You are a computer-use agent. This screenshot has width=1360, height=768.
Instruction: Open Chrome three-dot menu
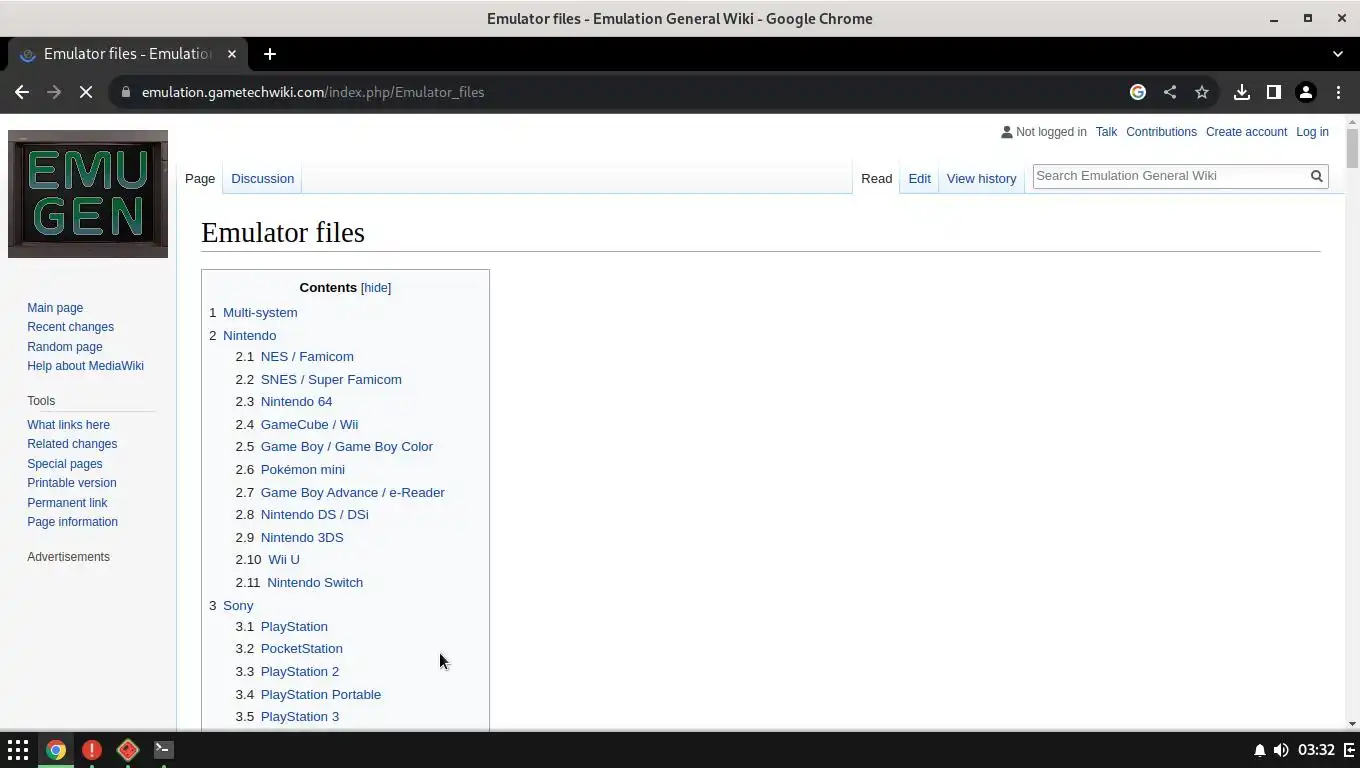pyautogui.click(x=1338, y=92)
